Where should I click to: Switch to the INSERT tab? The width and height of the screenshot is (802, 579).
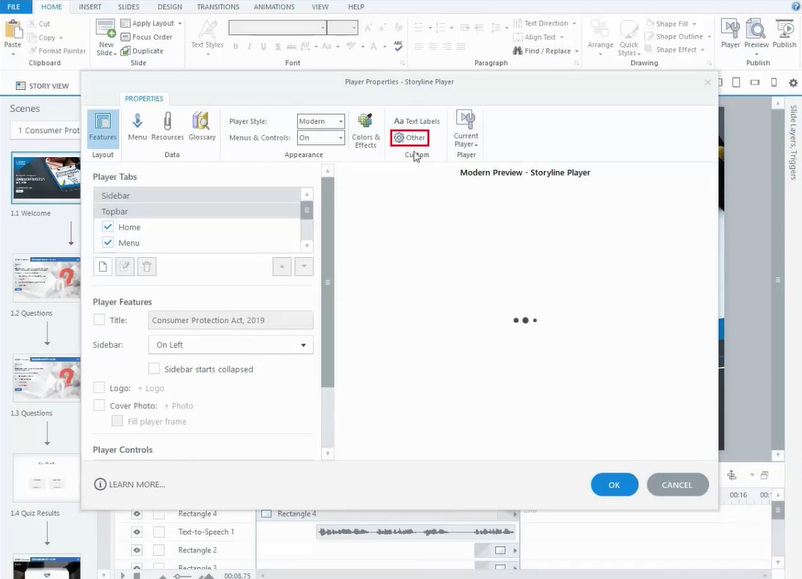(90, 7)
